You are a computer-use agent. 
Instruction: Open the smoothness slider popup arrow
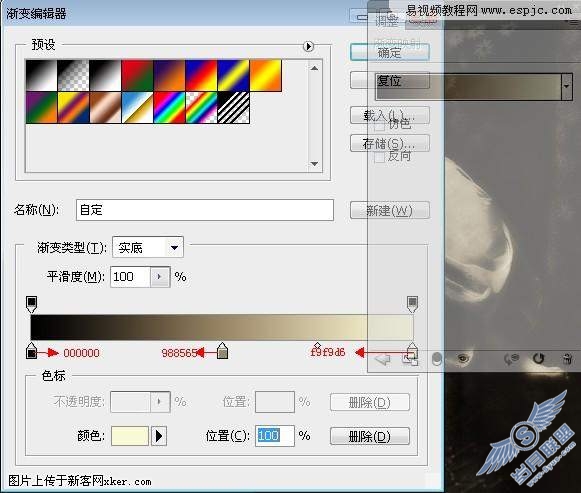click(160, 277)
